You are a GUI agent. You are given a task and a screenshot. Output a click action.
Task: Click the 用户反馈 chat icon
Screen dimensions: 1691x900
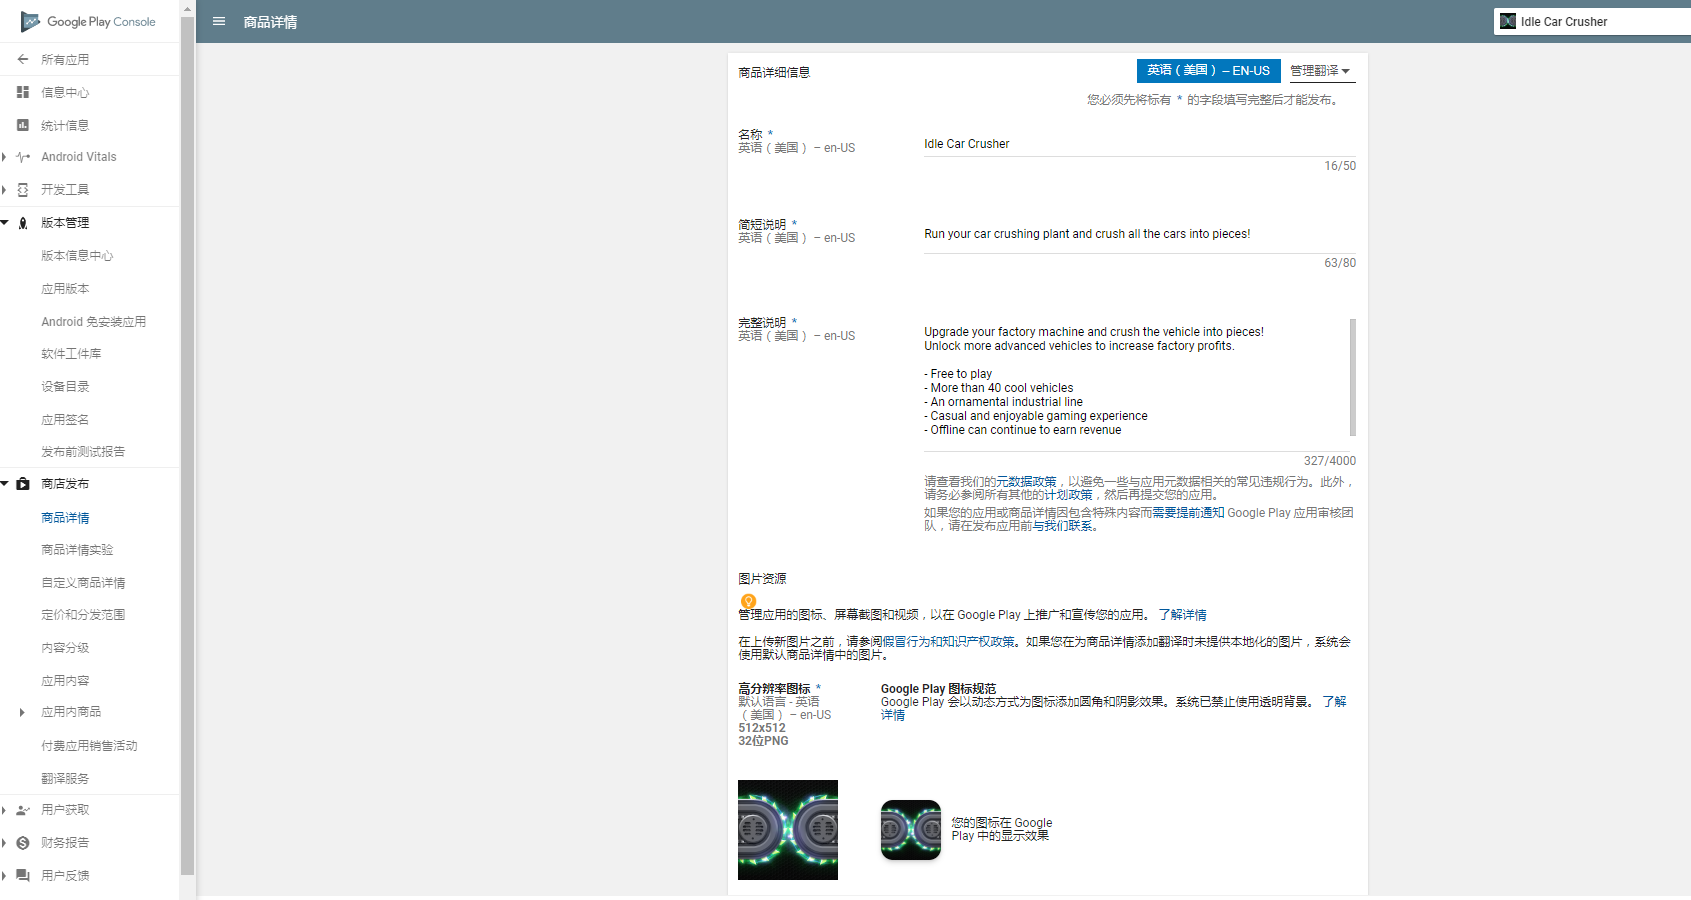(23, 875)
